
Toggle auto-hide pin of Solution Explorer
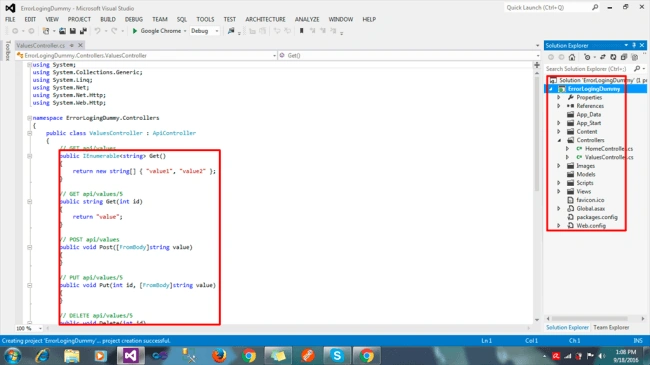click(634, 45)
